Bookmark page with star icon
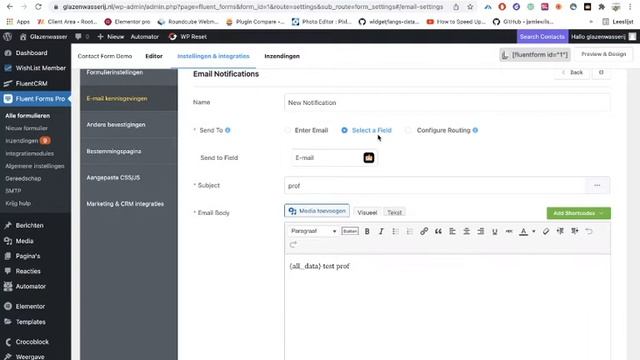Viewport: 640px width, 360px height. tap(470, 7)
